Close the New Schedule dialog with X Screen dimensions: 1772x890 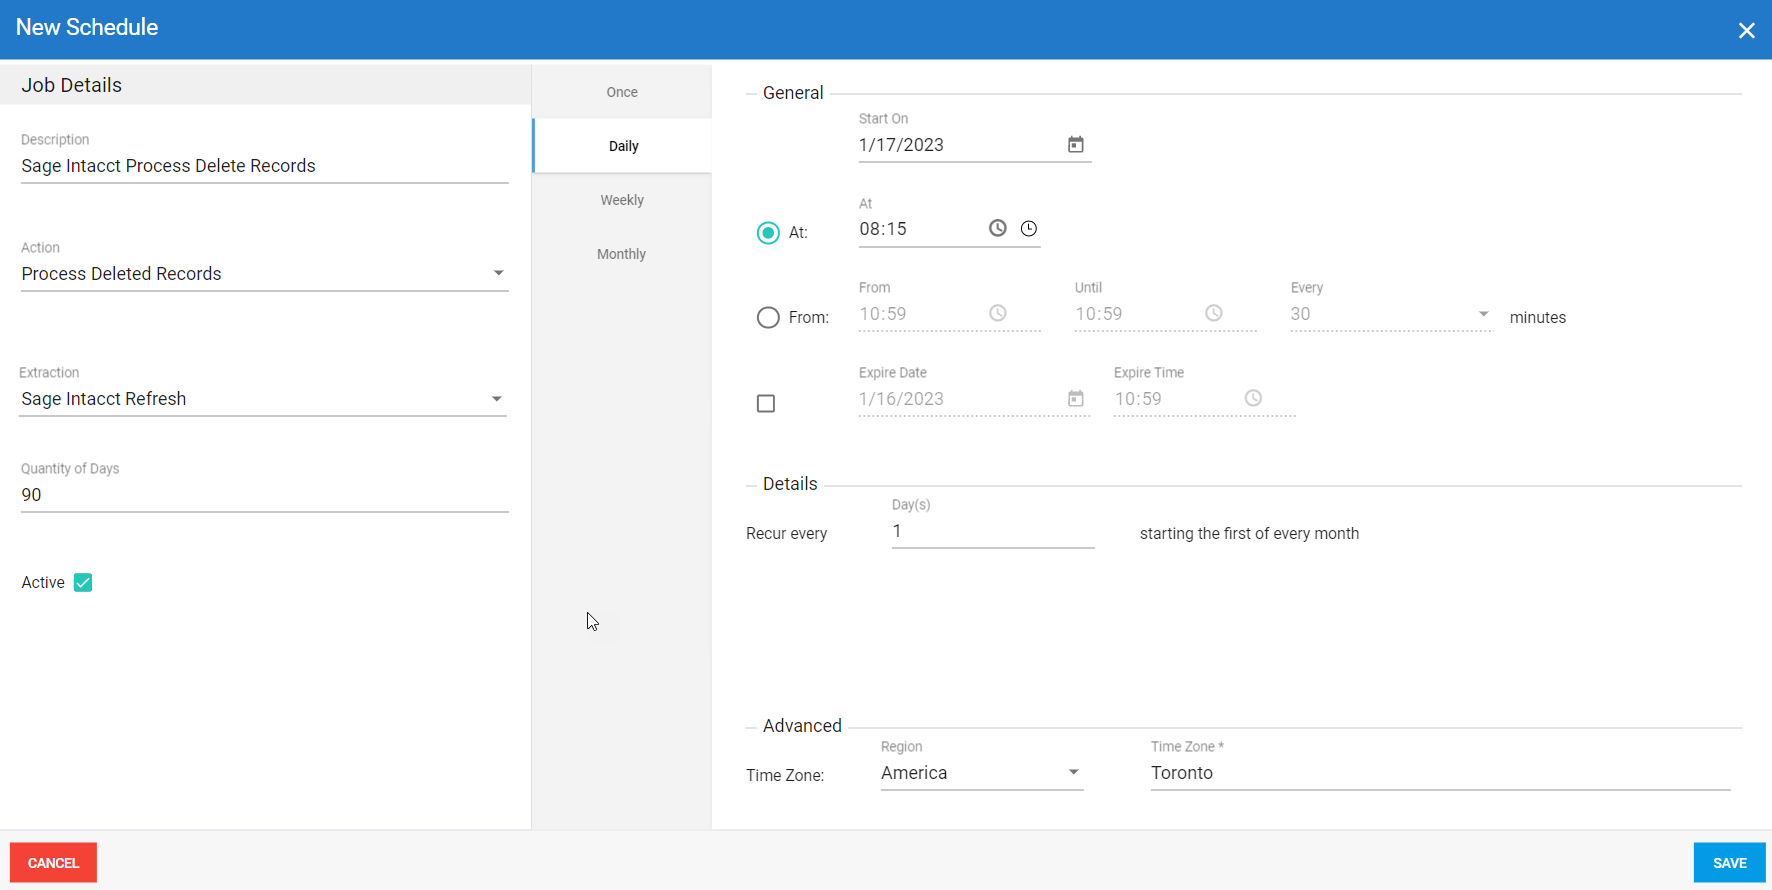click(x=1746, y=30)
